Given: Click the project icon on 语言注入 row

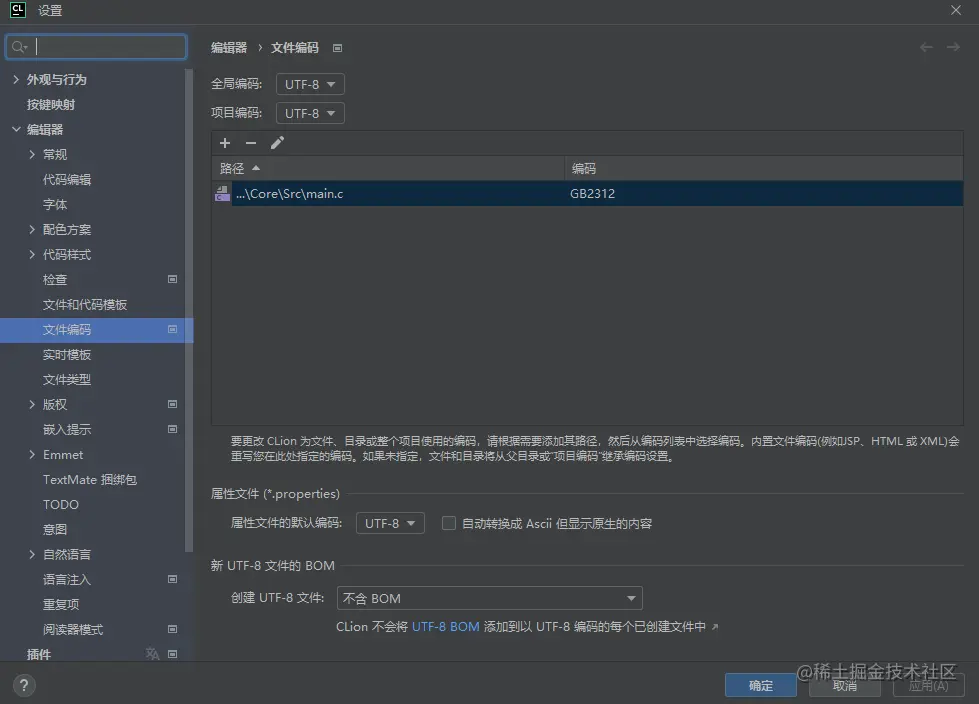Looking at the screenshot, I should 173,579.
